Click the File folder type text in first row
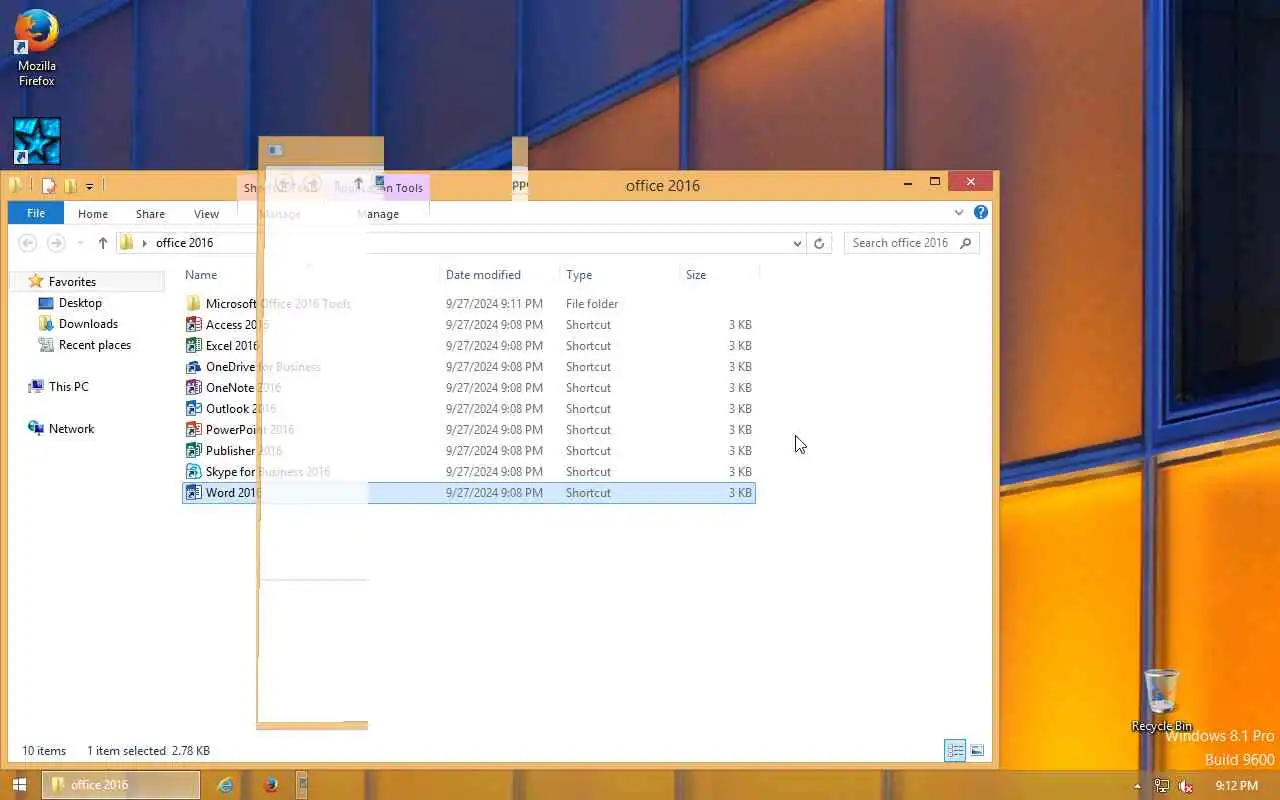This screenshot has width=1280, height=800. 592,304
